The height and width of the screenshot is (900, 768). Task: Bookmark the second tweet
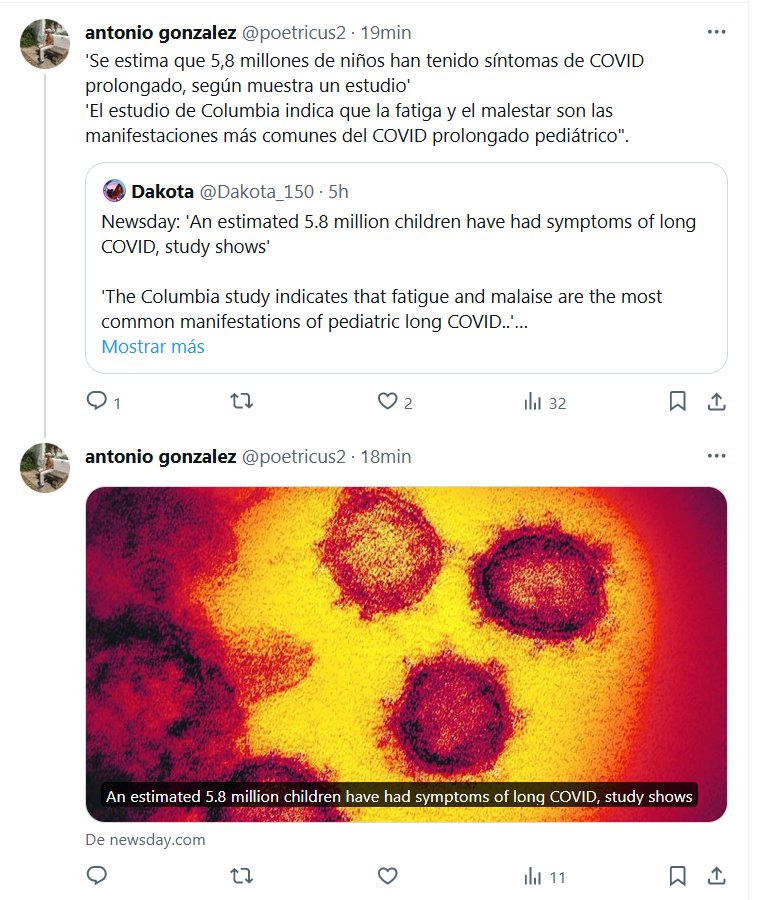677,876
